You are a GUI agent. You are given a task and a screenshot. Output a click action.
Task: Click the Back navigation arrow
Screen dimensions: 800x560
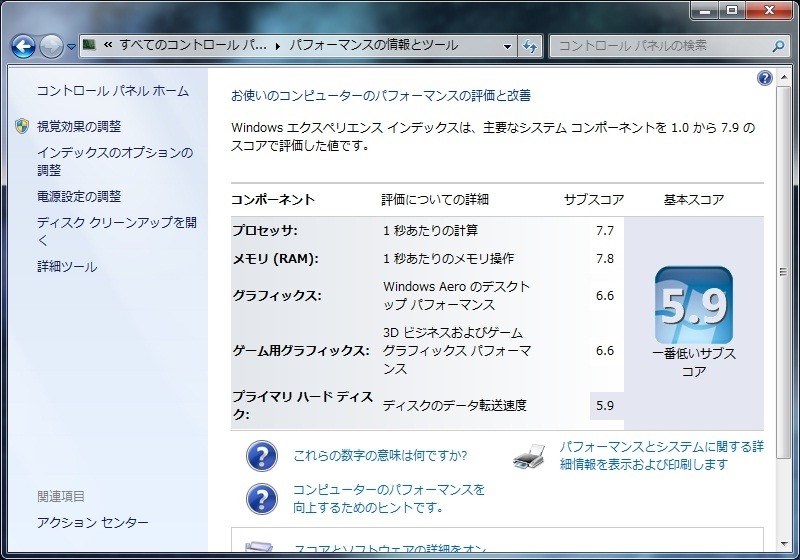(x=23, y=46)
